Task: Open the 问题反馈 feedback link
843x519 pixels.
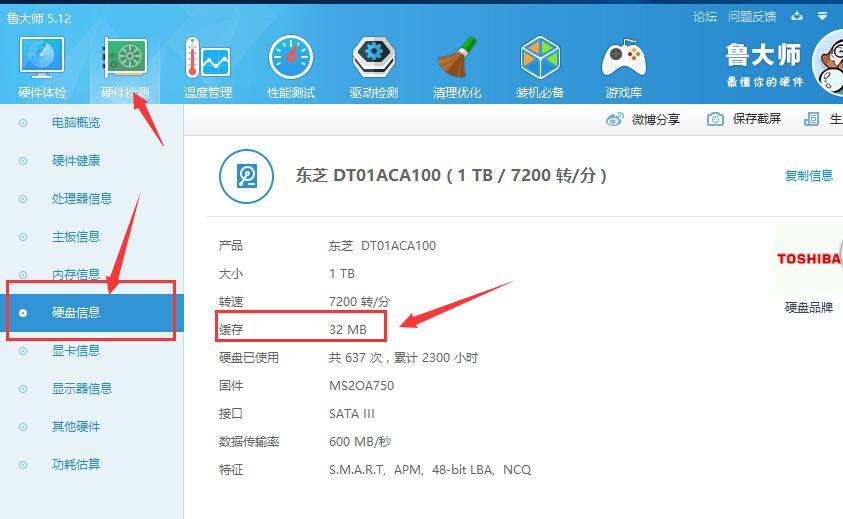Action: pyautogui.click(x=752, y=17)
